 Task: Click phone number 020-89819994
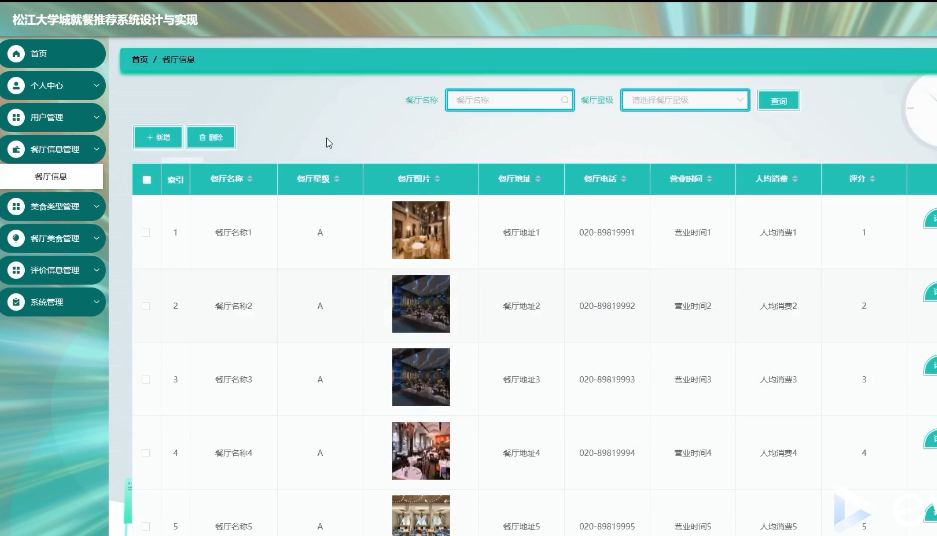(x=607, y=453)
